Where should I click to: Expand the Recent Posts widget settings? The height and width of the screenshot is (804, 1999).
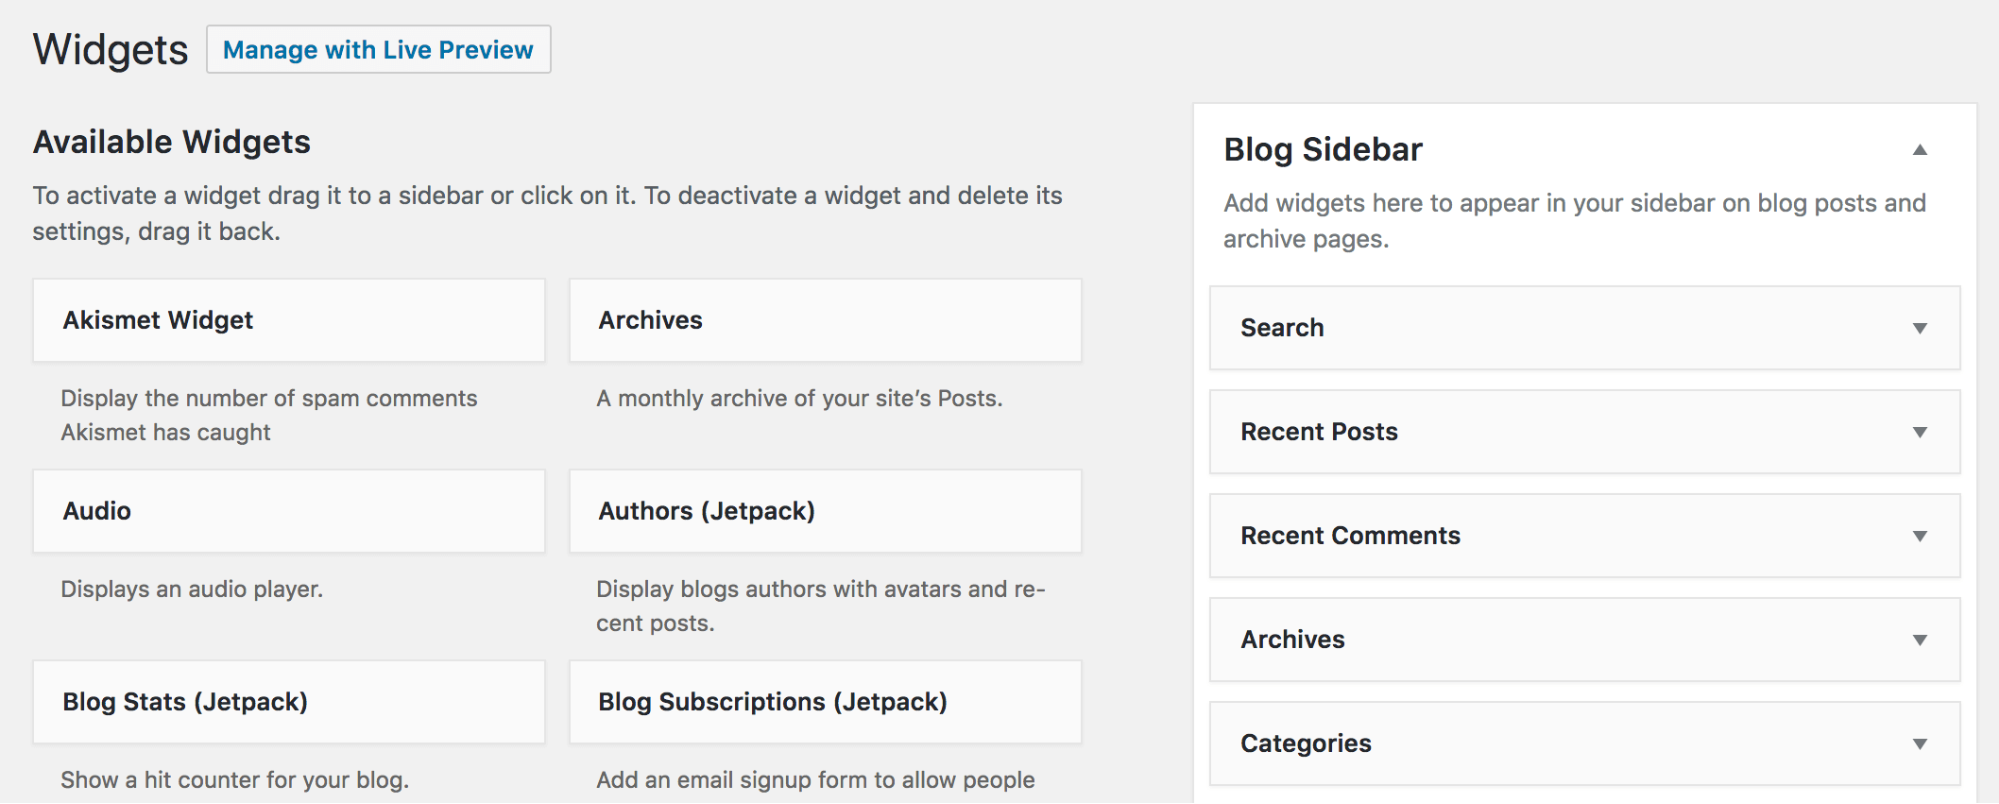tap(1920, 432)
